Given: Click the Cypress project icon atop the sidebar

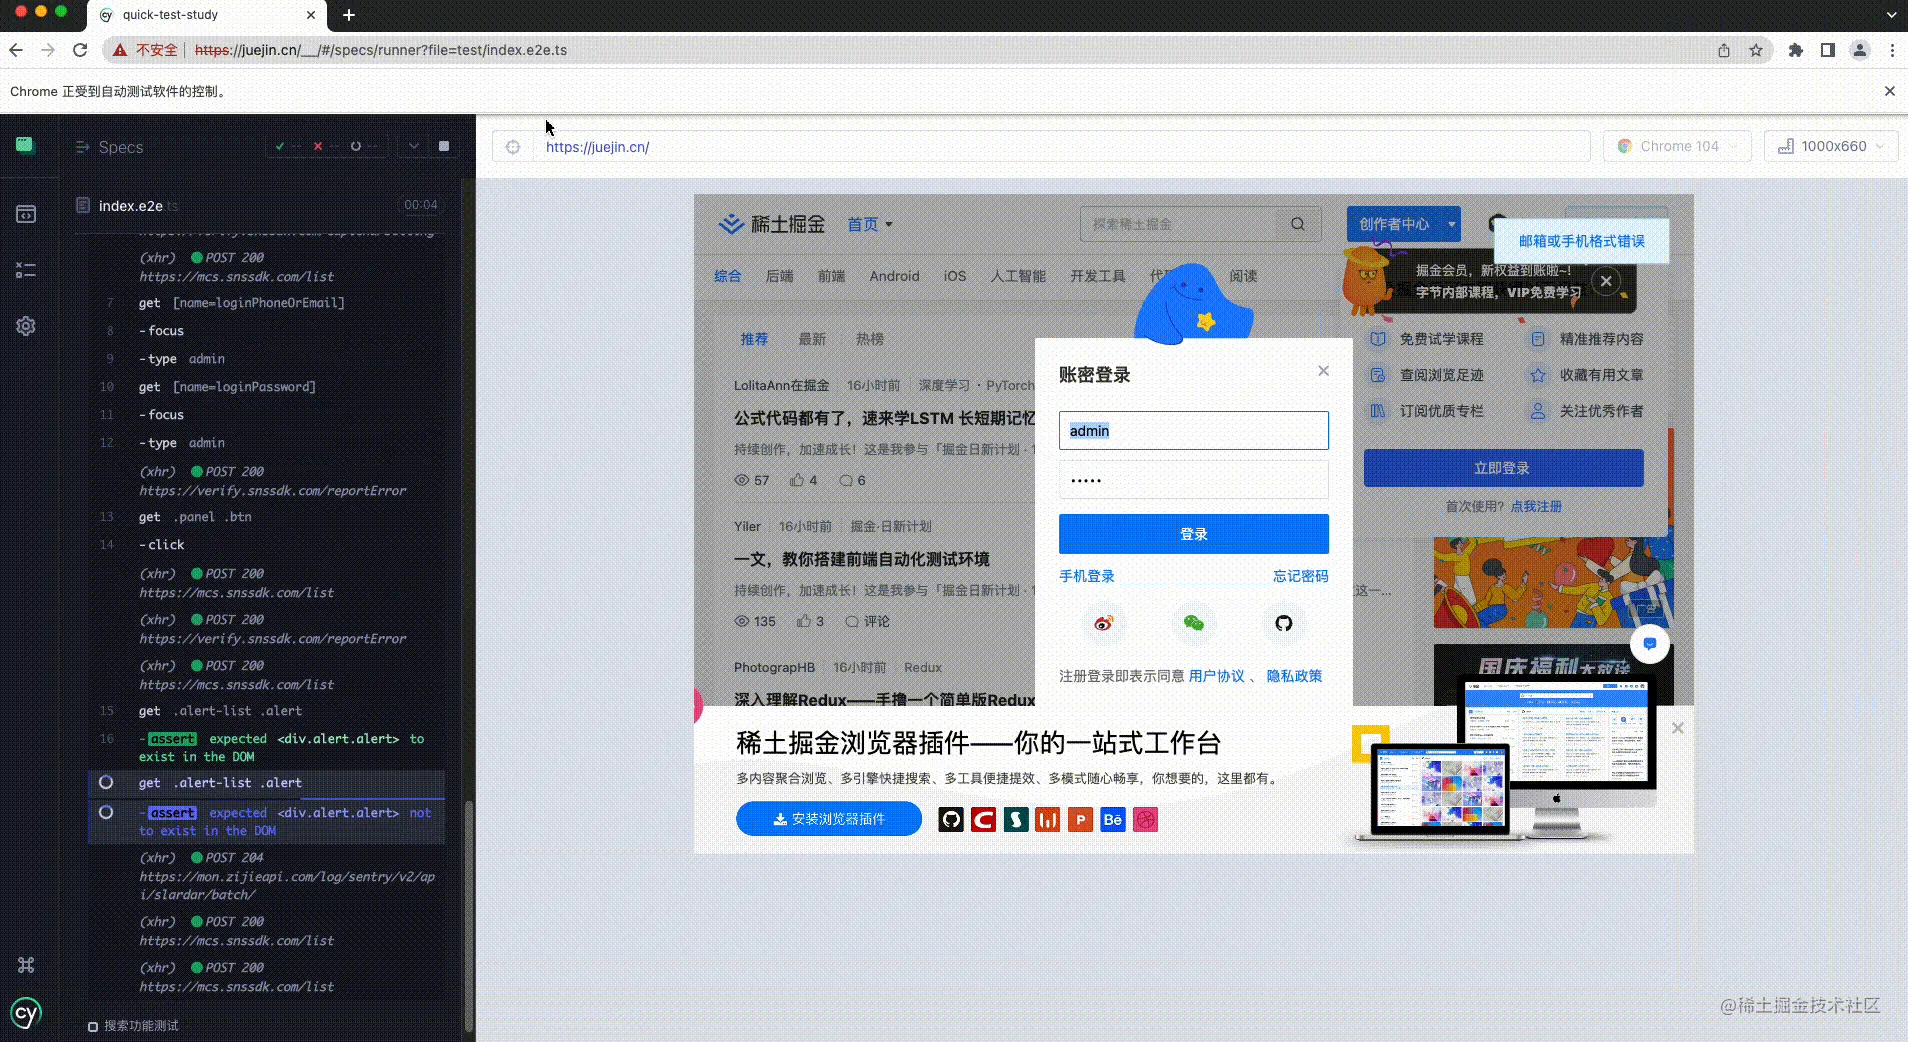Looking at the screenshot, I should point(25,146).
